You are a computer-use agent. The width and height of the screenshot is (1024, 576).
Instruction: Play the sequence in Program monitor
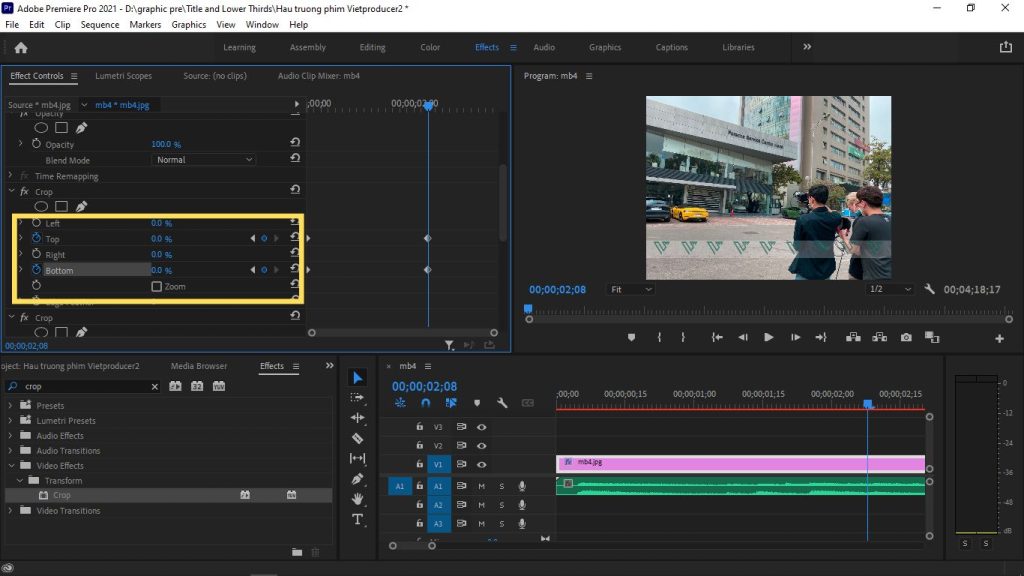[768, 338]
